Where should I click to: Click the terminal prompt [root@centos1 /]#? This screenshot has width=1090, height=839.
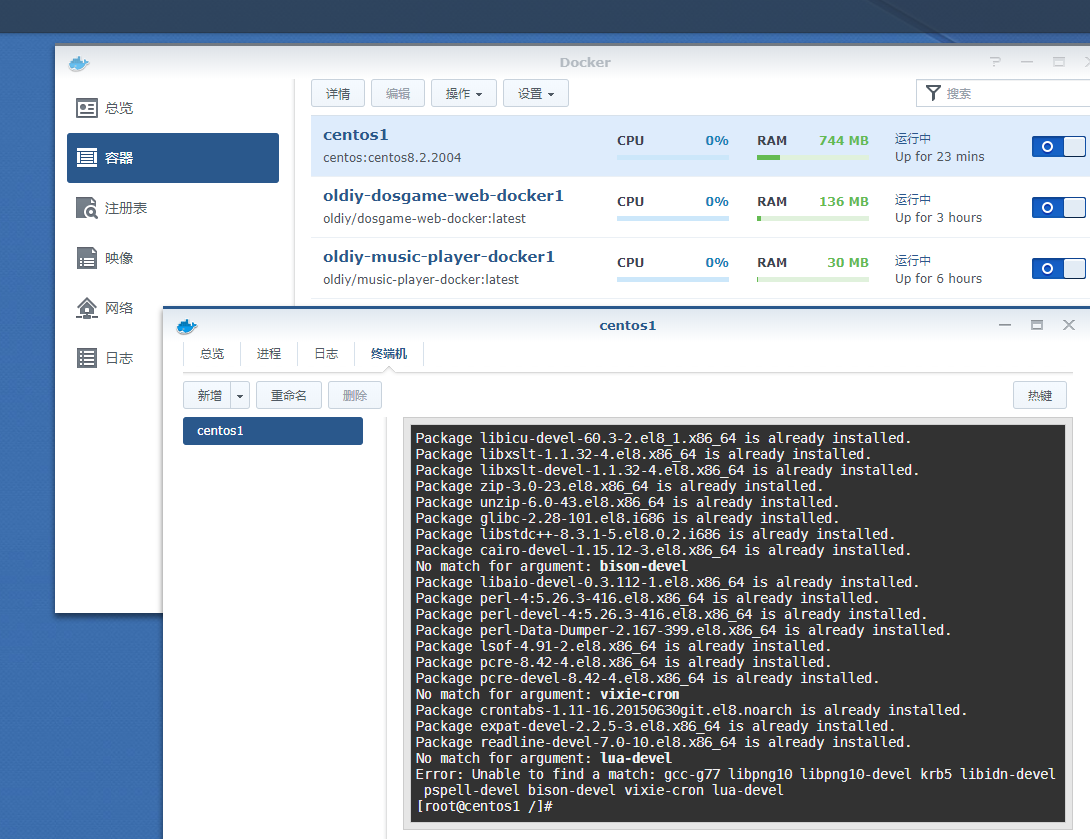pyautogui.click(x=485, y=806)
